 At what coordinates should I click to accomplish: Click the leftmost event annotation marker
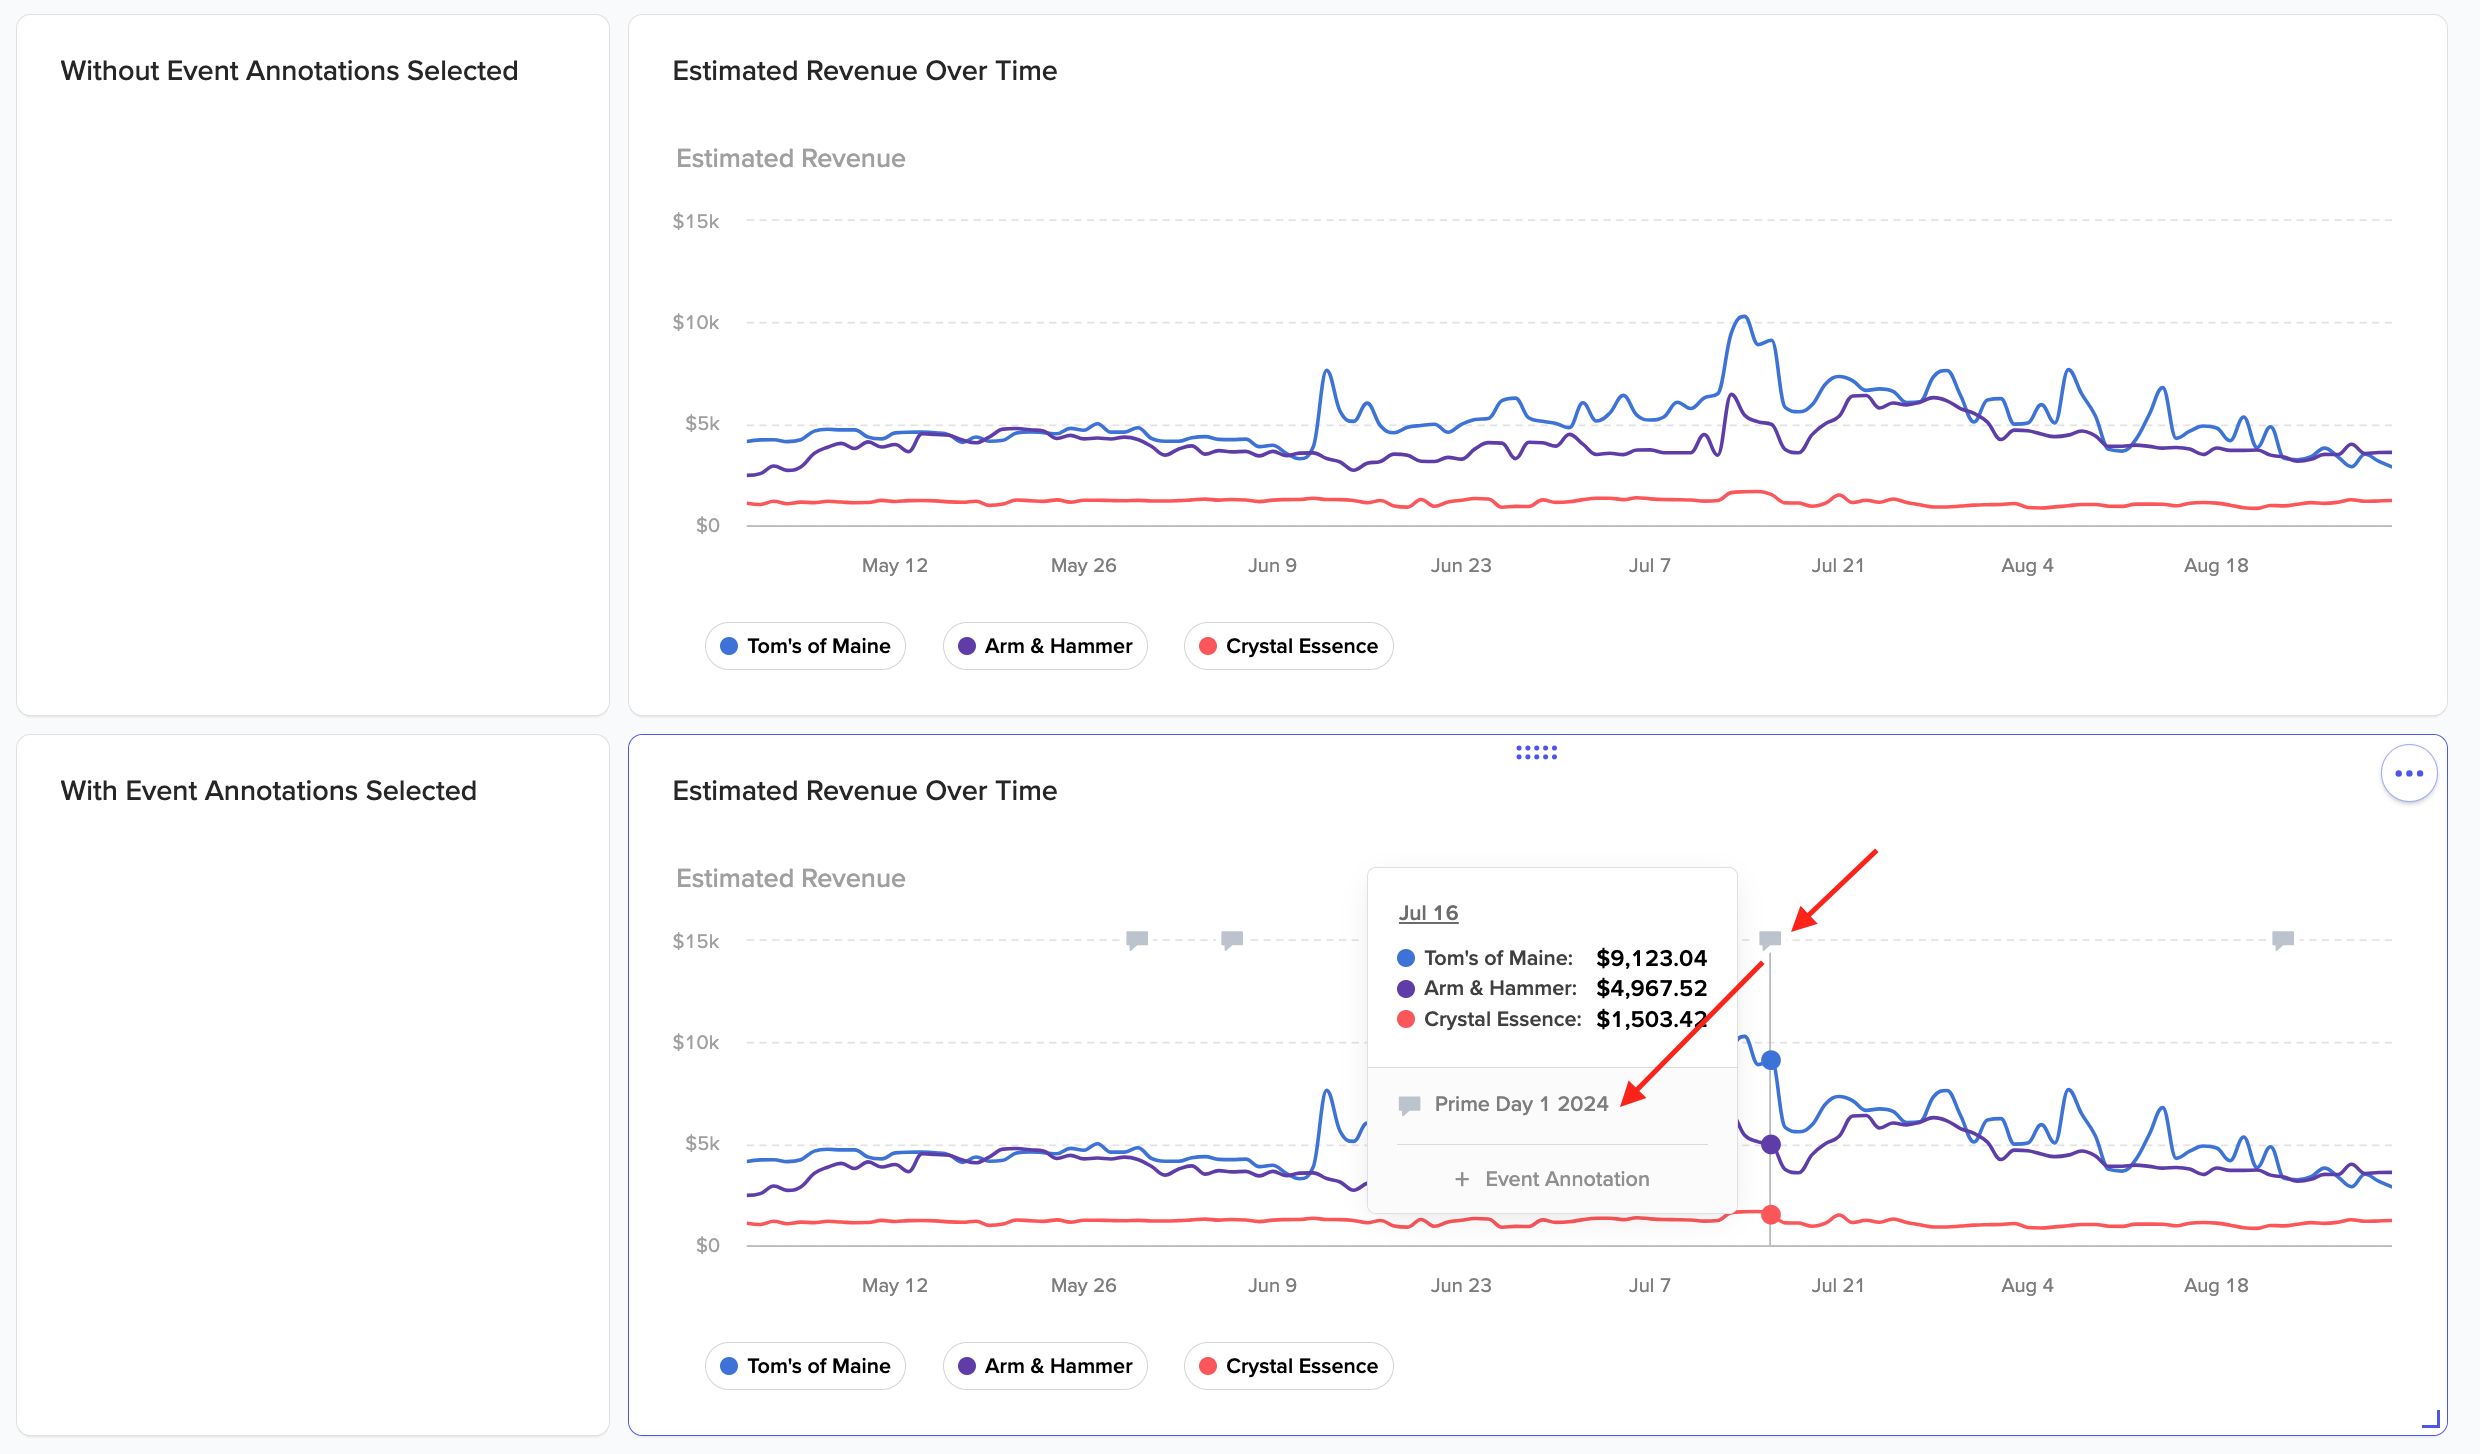click(x=1137, y=940)
